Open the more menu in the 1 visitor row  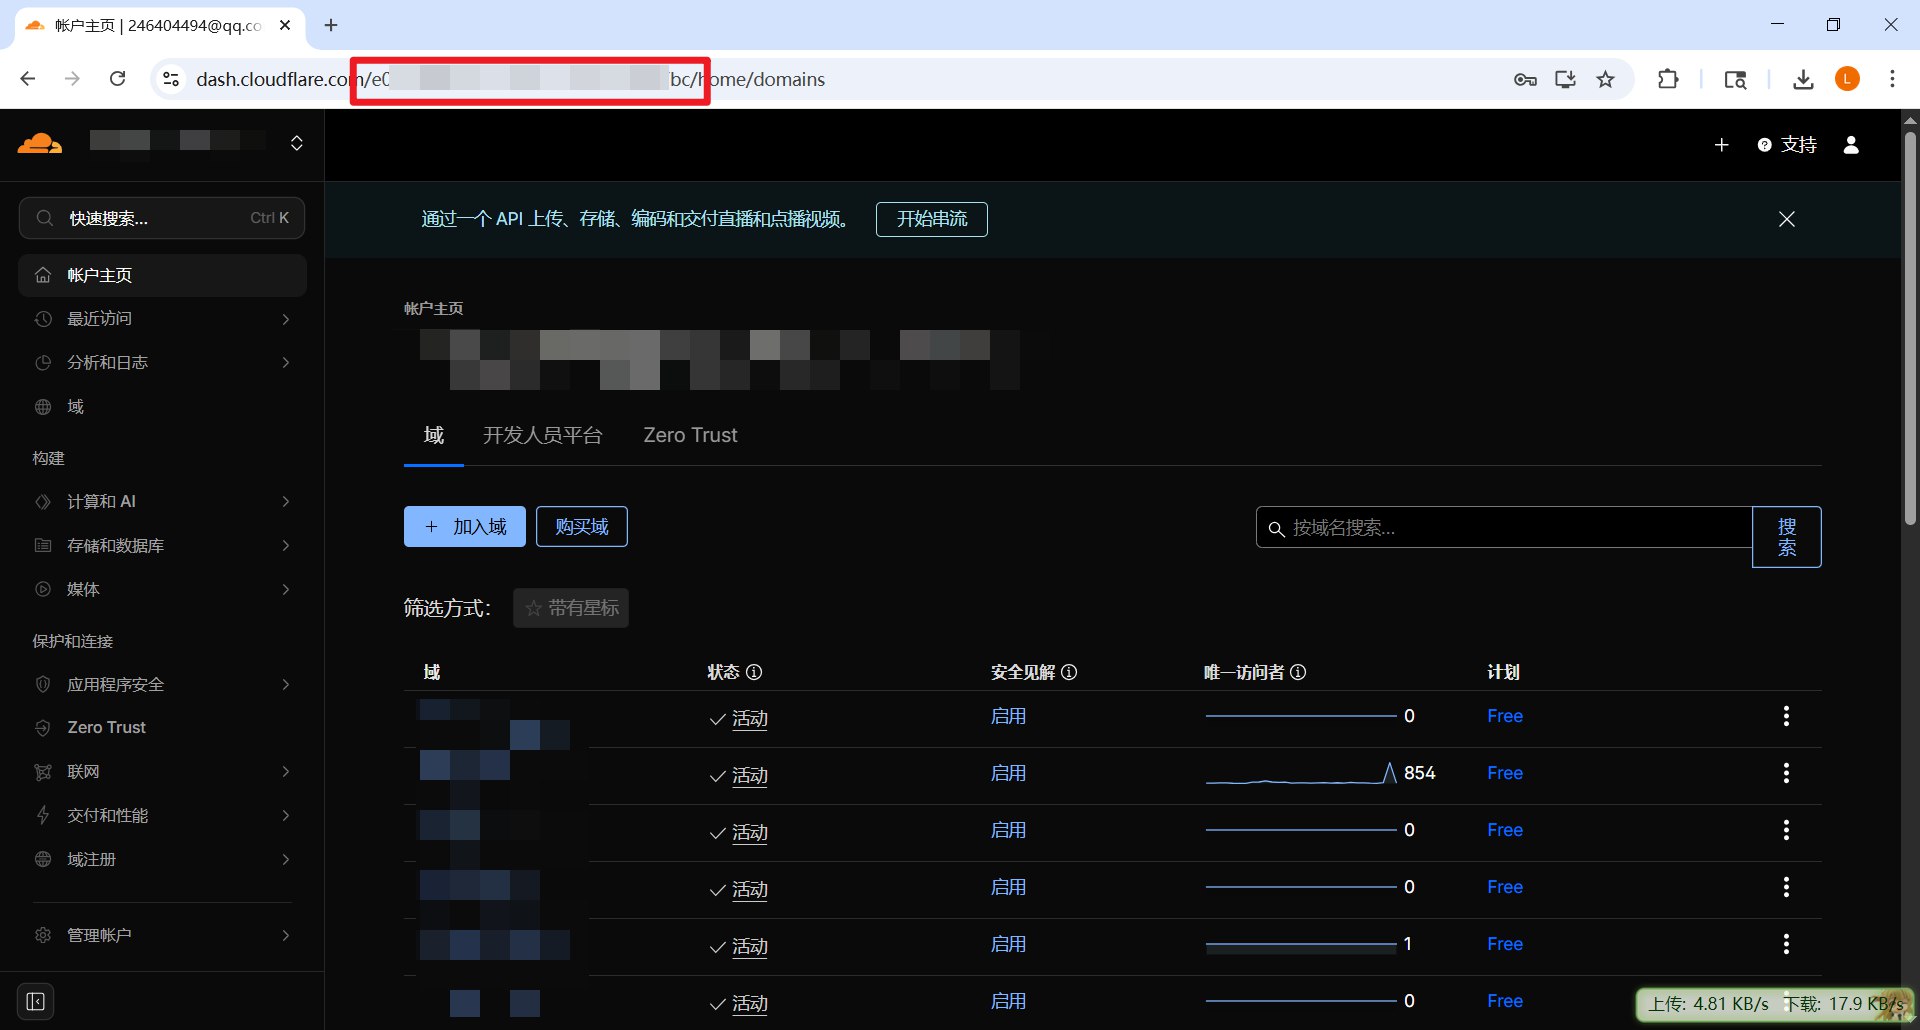[x=1786, y=945]
